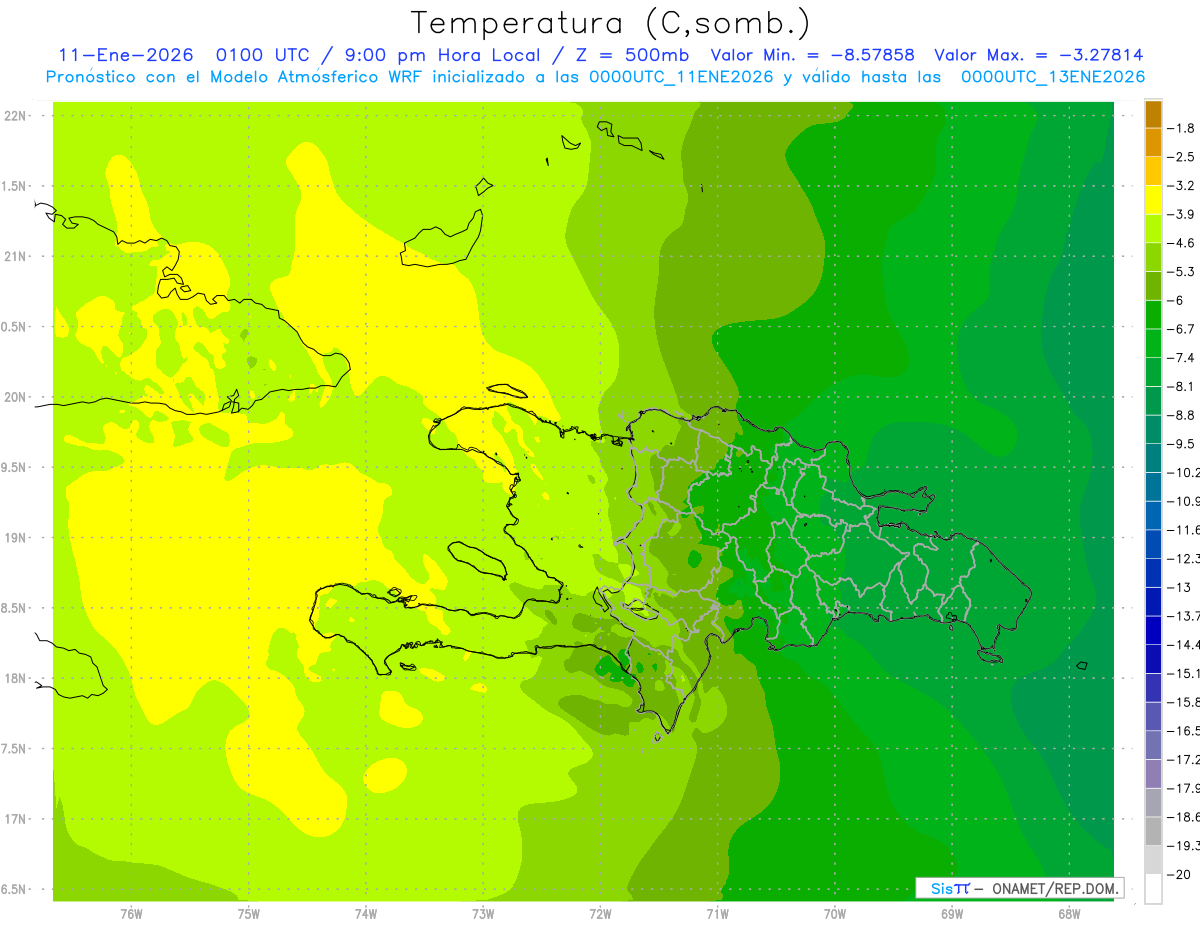Screen dimensions: 1200x927
Task: Click the "17N" latitude axis label
Action: [x=14, y=819]
